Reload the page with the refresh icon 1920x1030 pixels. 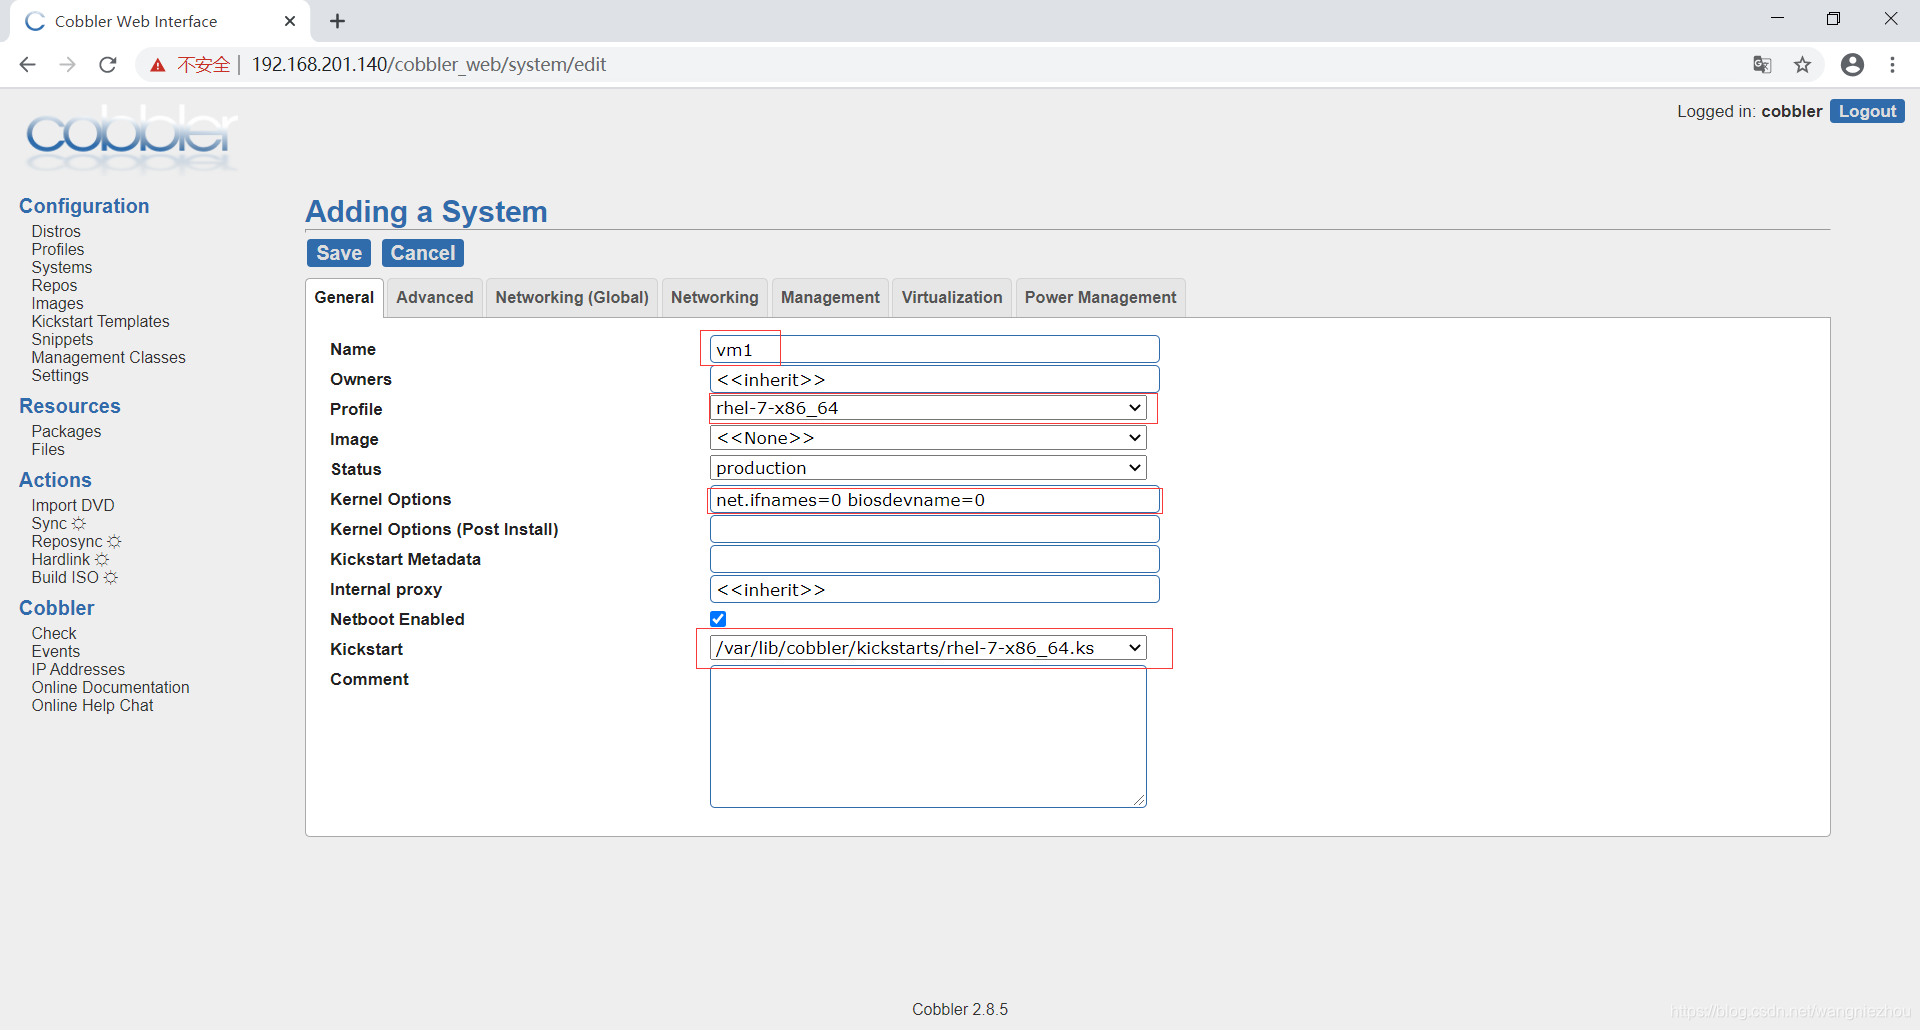point(108,65)
